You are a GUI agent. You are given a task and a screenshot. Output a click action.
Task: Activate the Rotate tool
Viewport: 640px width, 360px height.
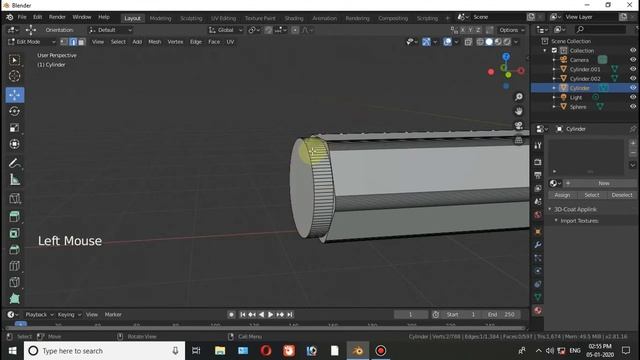(14, 111)
